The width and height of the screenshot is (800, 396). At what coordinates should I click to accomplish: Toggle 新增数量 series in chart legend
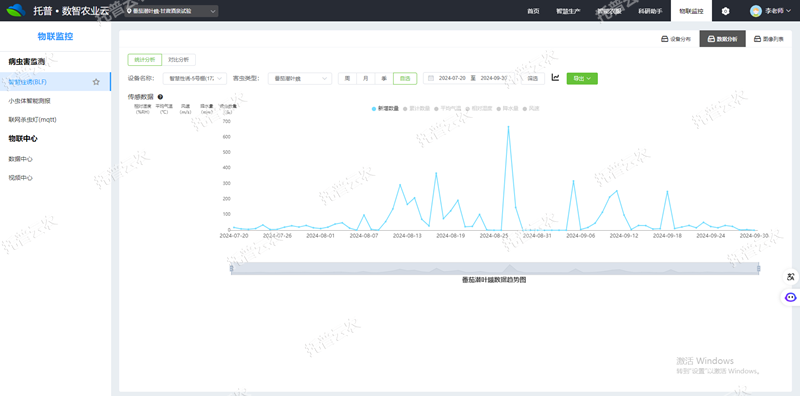tap(386, 109)
